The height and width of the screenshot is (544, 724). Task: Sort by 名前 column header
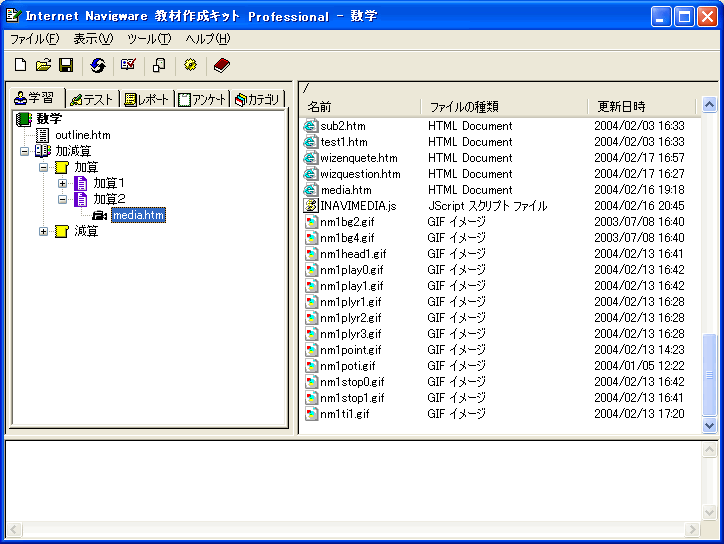coord(360,107)
